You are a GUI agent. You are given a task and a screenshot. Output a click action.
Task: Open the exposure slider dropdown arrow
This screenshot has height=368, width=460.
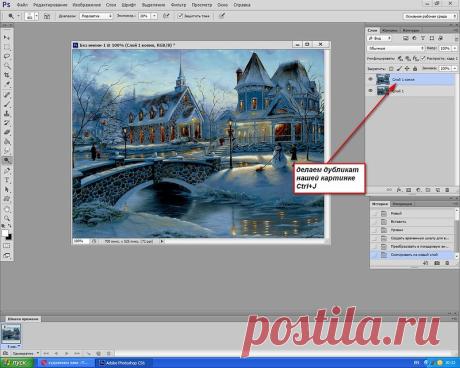pyautogui.click(x=154, y=16)
